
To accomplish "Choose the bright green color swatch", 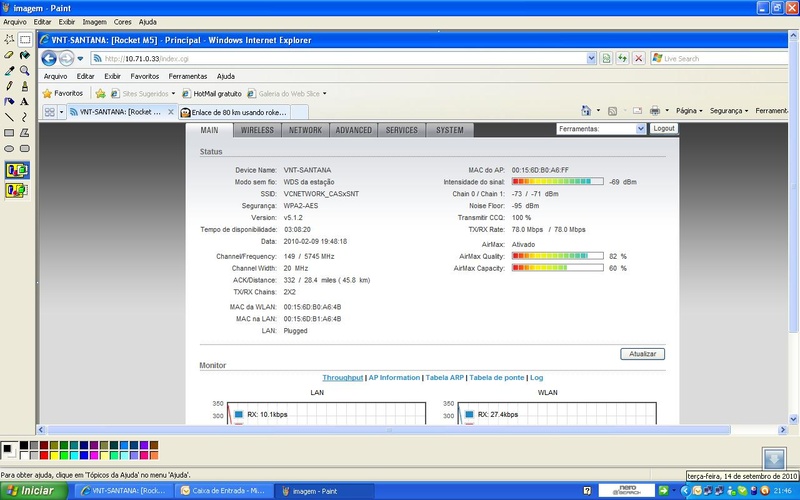I will click(64, 455).
